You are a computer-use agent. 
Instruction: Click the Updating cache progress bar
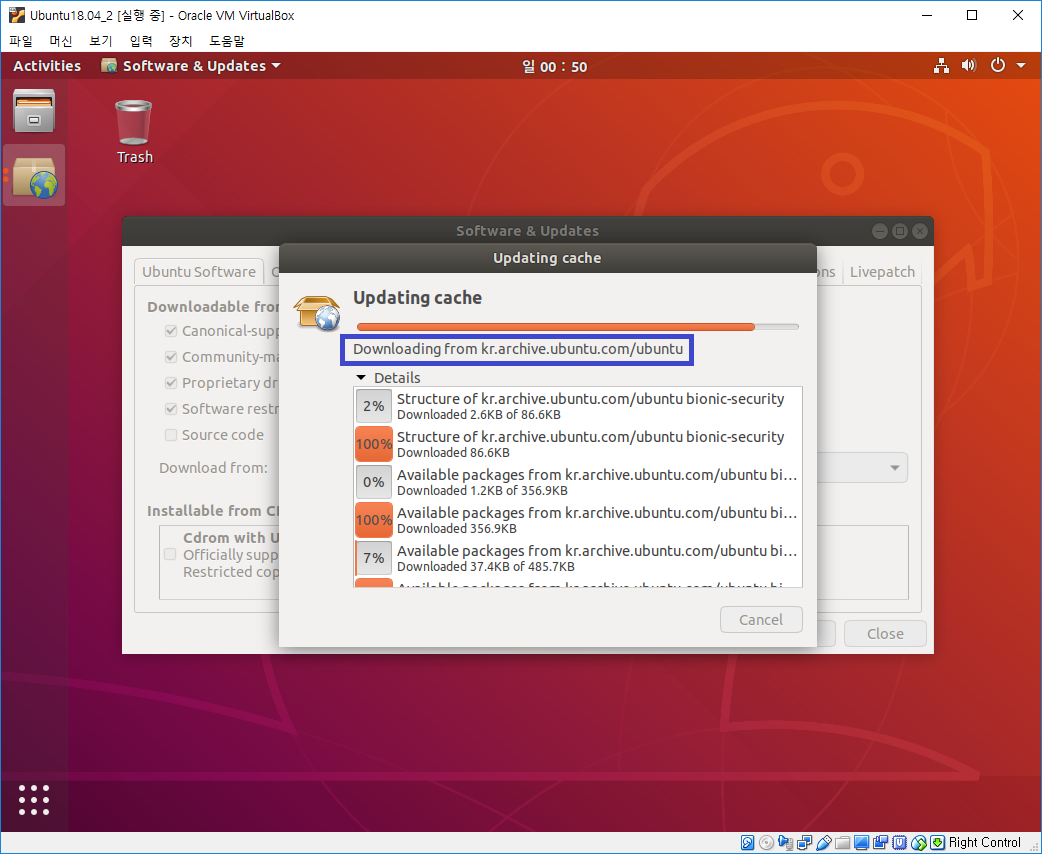pyautogui.click(x=577, y=326)
